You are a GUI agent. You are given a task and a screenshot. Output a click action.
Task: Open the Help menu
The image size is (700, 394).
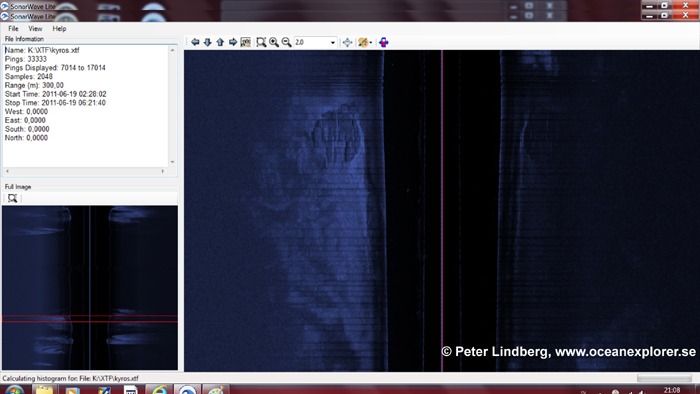(59, 29)
